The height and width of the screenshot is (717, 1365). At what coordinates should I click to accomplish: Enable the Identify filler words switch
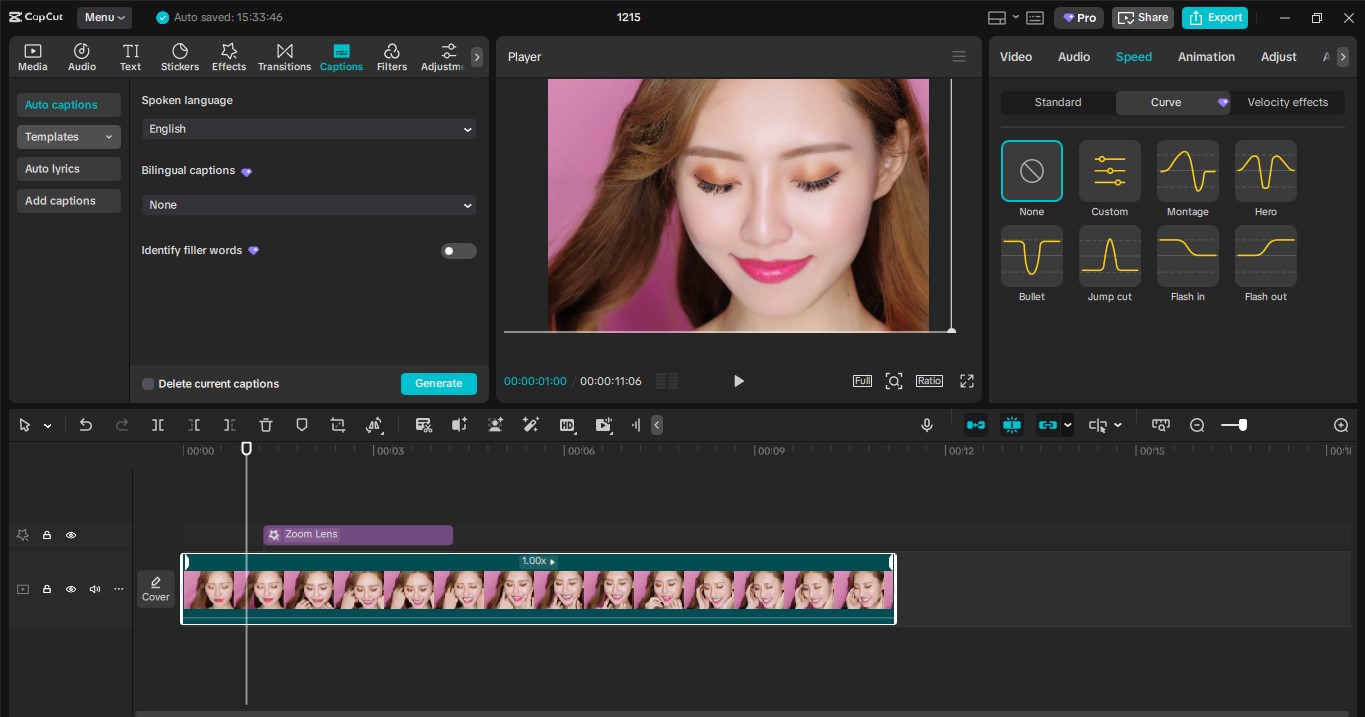click(x=458, y=251)
